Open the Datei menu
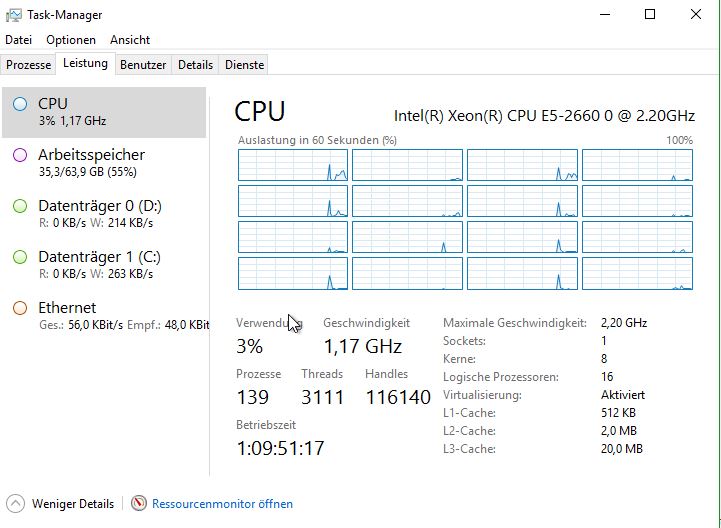721x528 pixels. point(18,40)
